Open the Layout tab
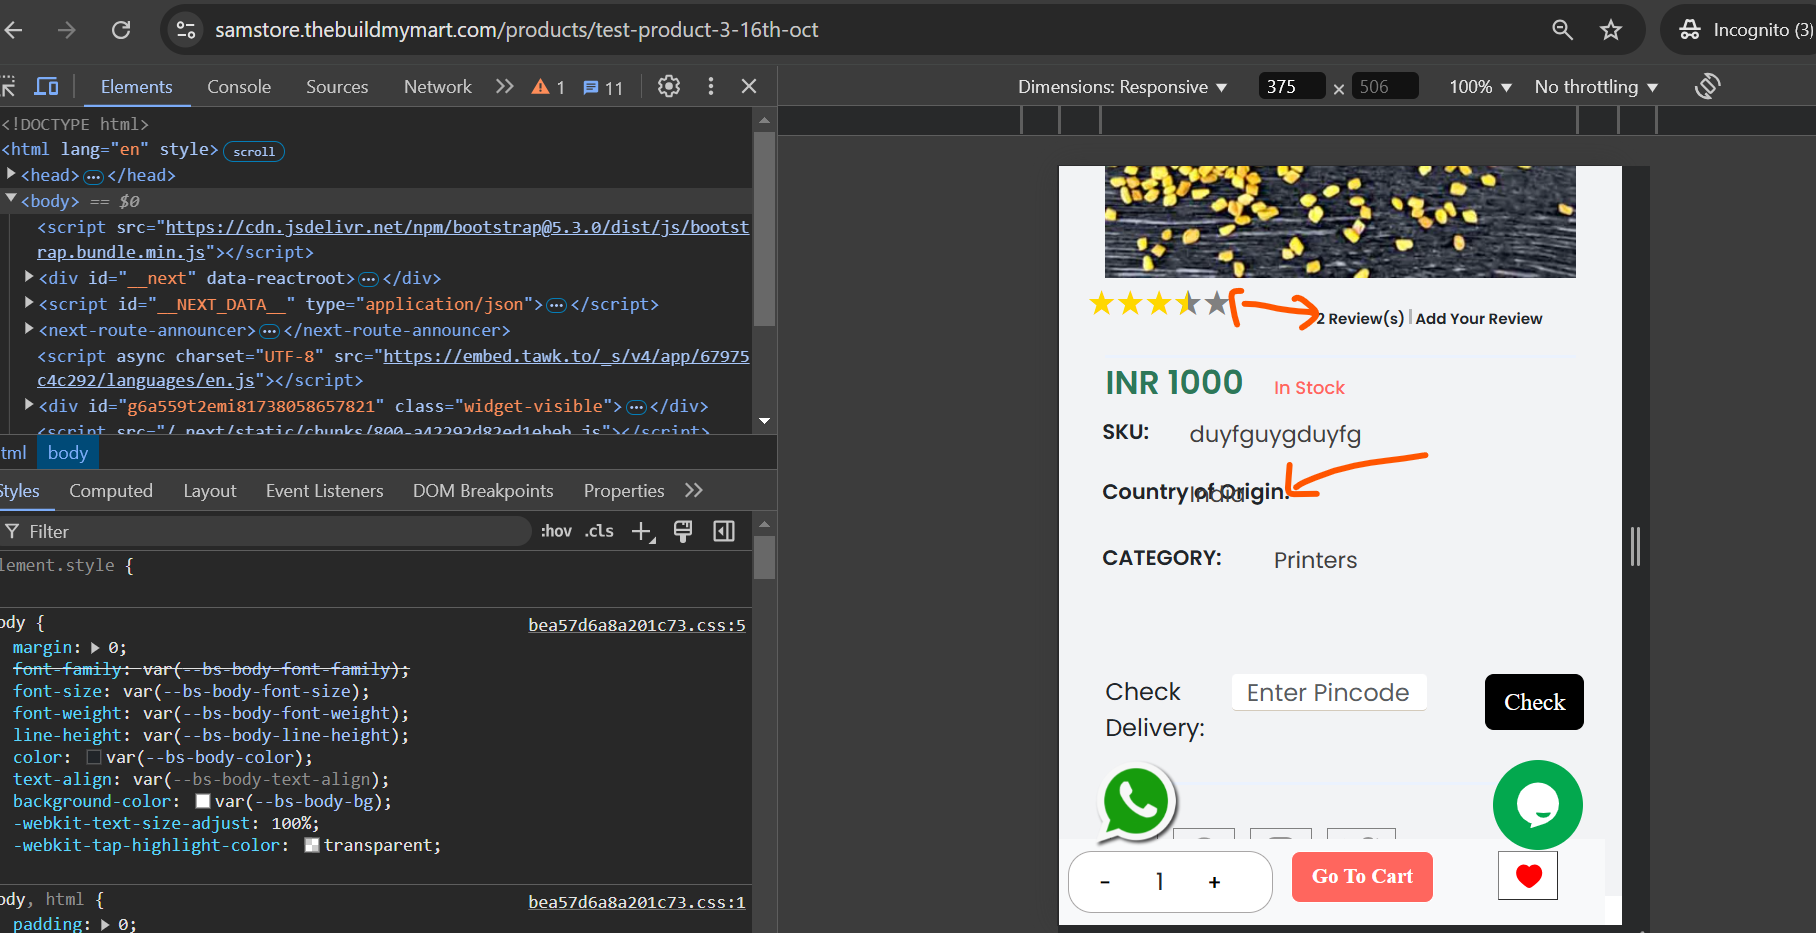Screen dimensions: 1816x933 pyautogui.click(x=210, y=491)
